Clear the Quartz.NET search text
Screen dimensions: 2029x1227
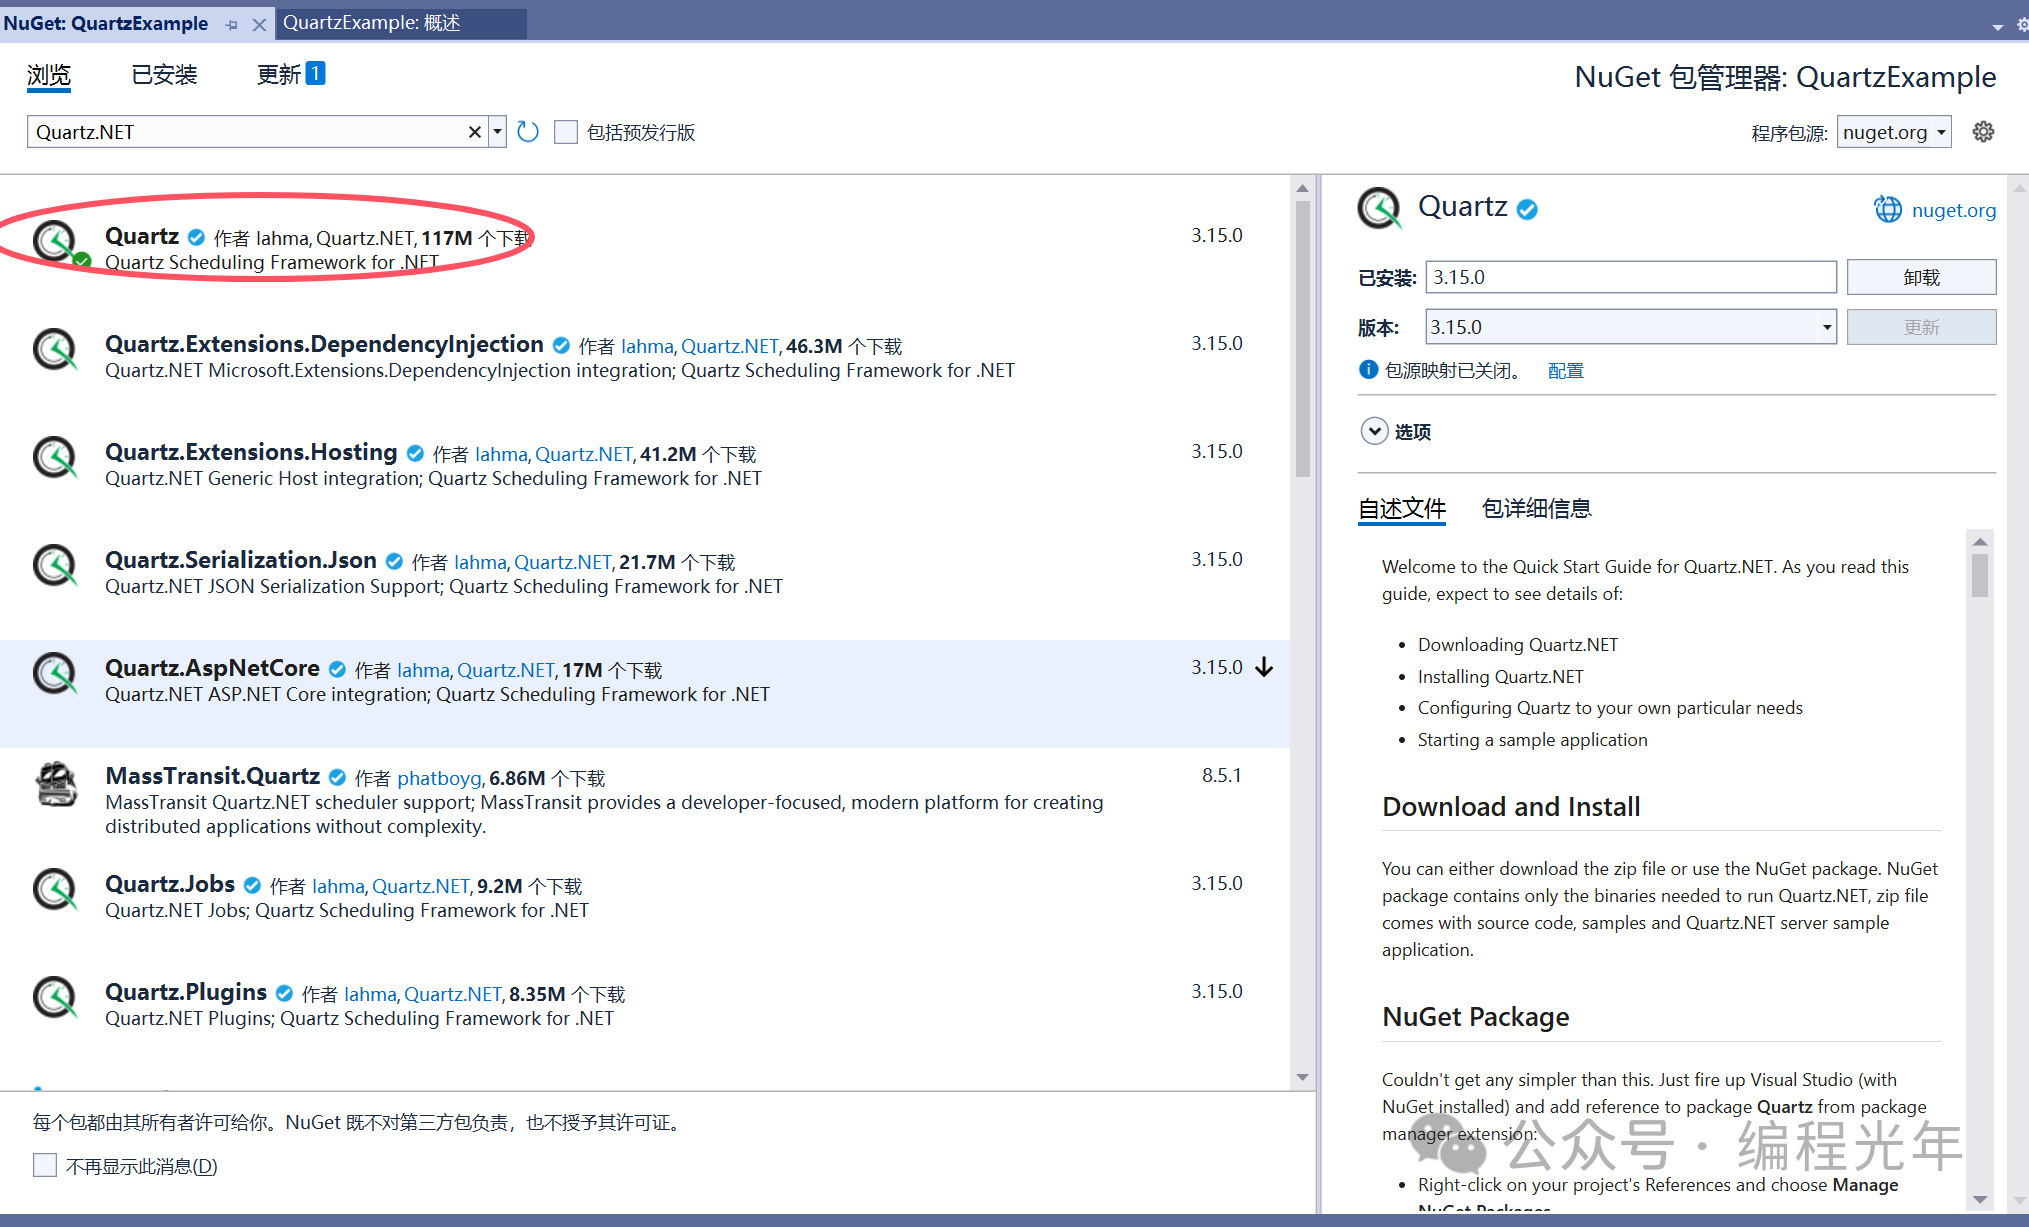click(x=475, y=132)
